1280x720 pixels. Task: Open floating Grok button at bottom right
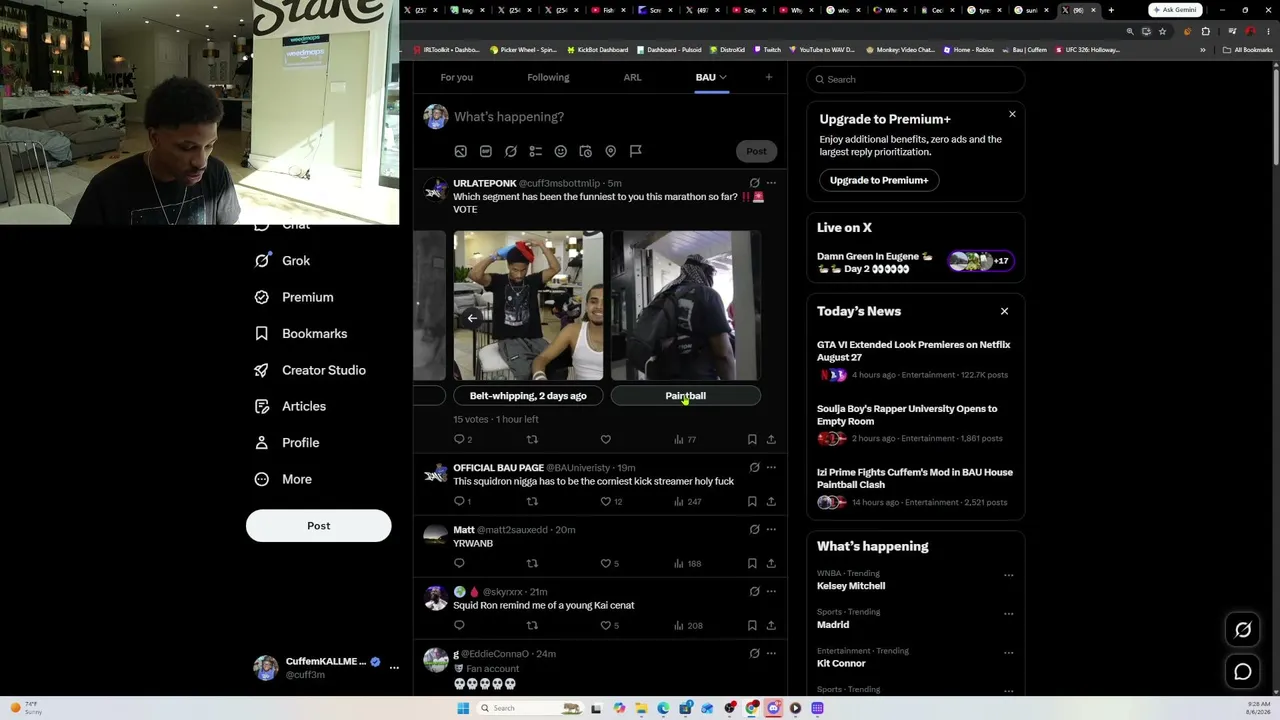pyautogui.click(x=1243, y=630)
